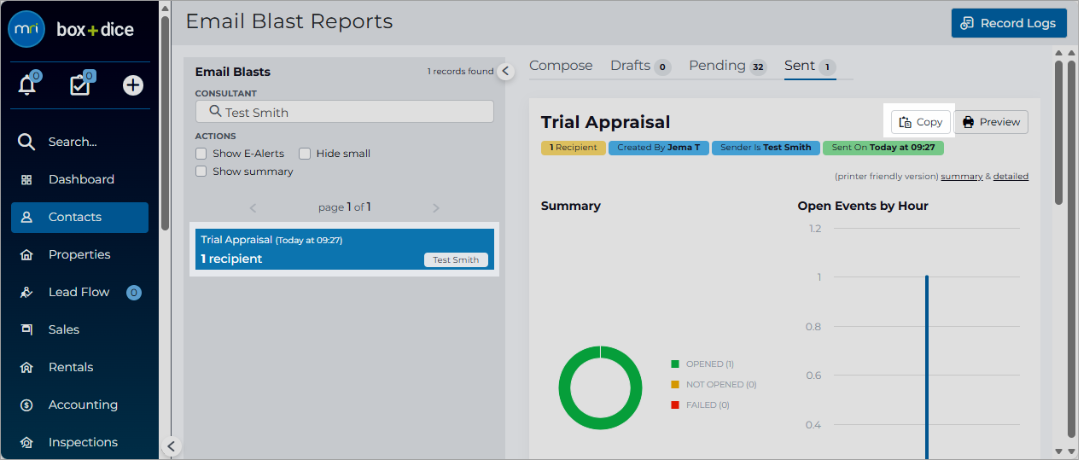This screenshot has width=1080, height=460.
Task: Enable the Show E-Alerts checkbox
Action: [x=201, y=154]
